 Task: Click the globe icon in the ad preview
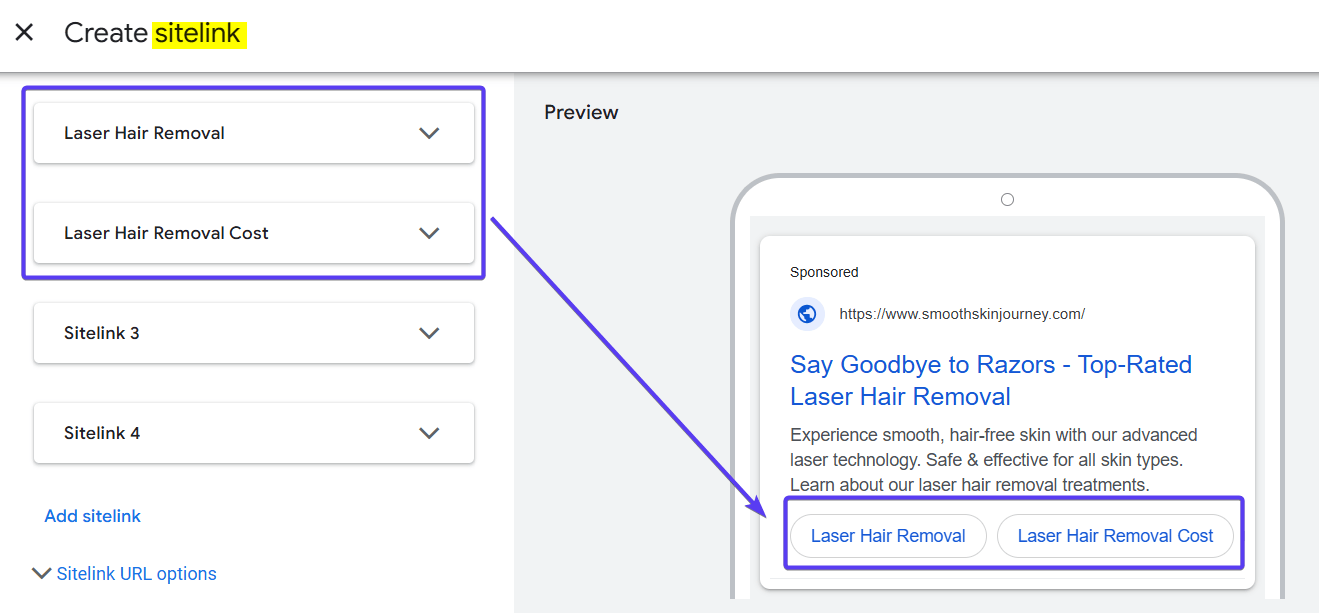807,314
